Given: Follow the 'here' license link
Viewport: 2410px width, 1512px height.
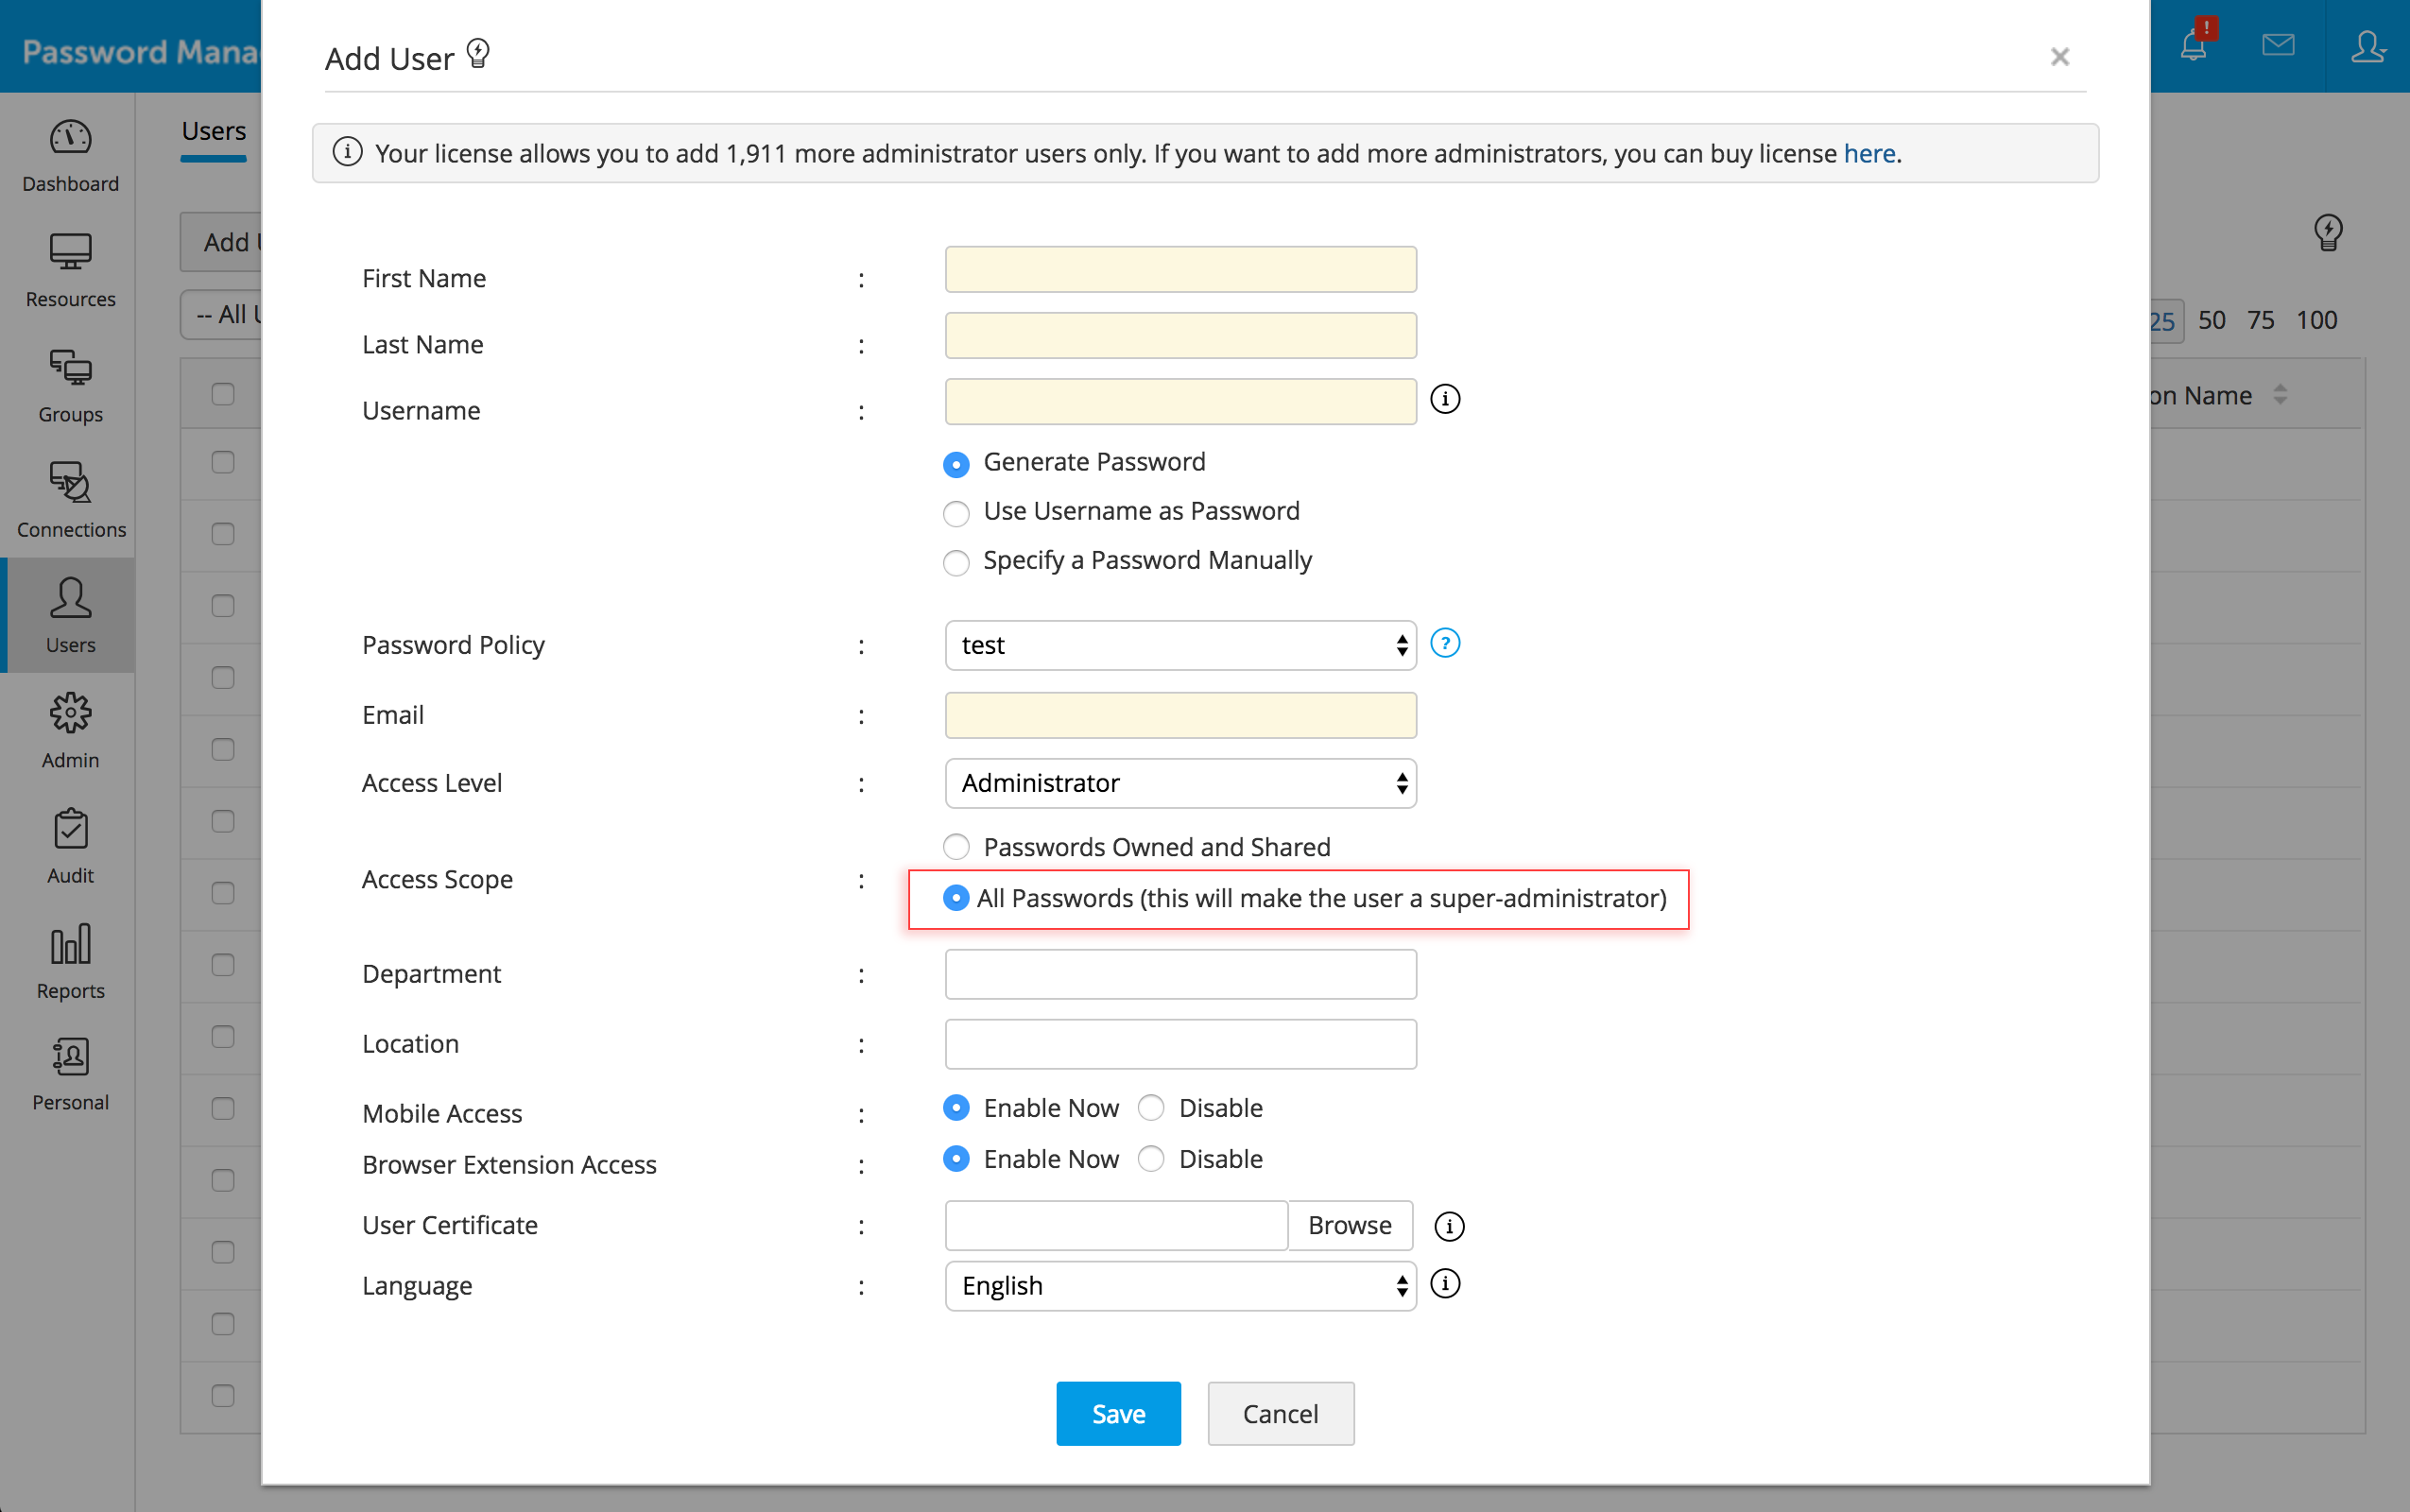Looking at the screenshot, I should (x=1869, y=153).
